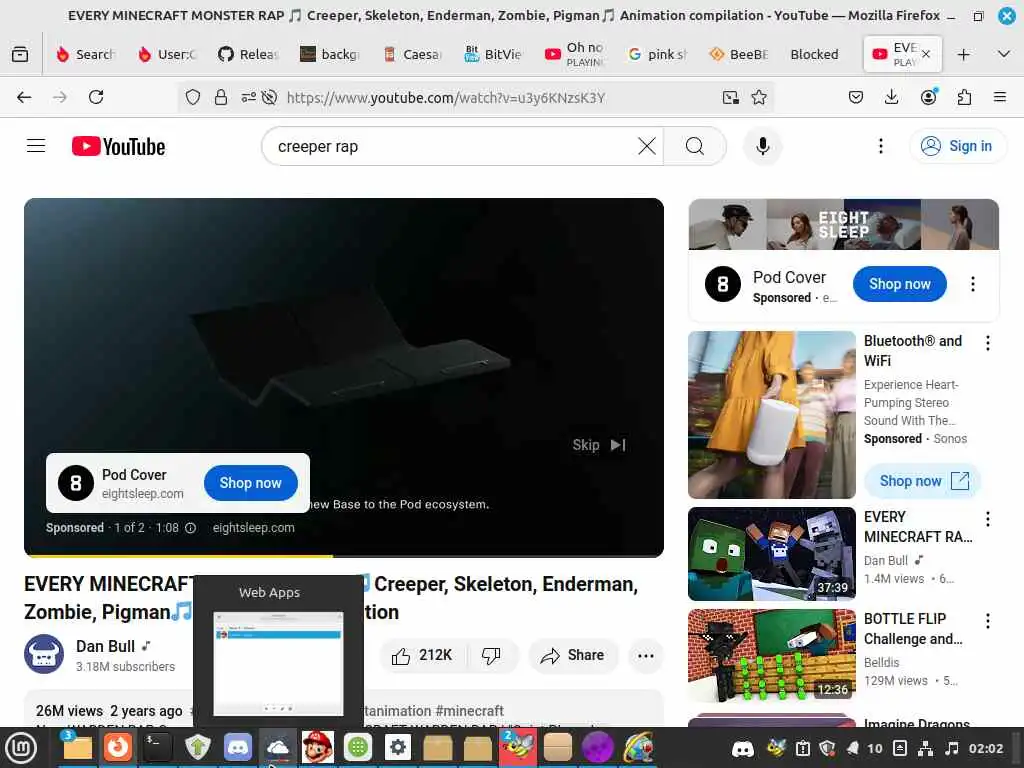This screenshot has height=768, width=1024.
Task: Open Sonos Bluetooth and WiFi ad thumbnail
Action: coord(771,415)
